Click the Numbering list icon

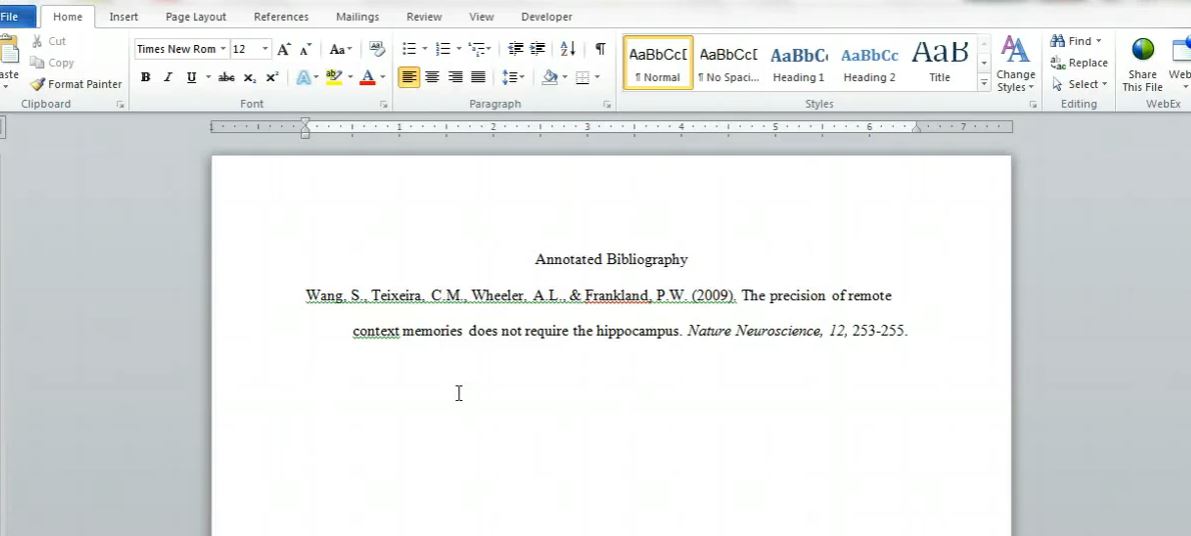(x=443, y=49)
